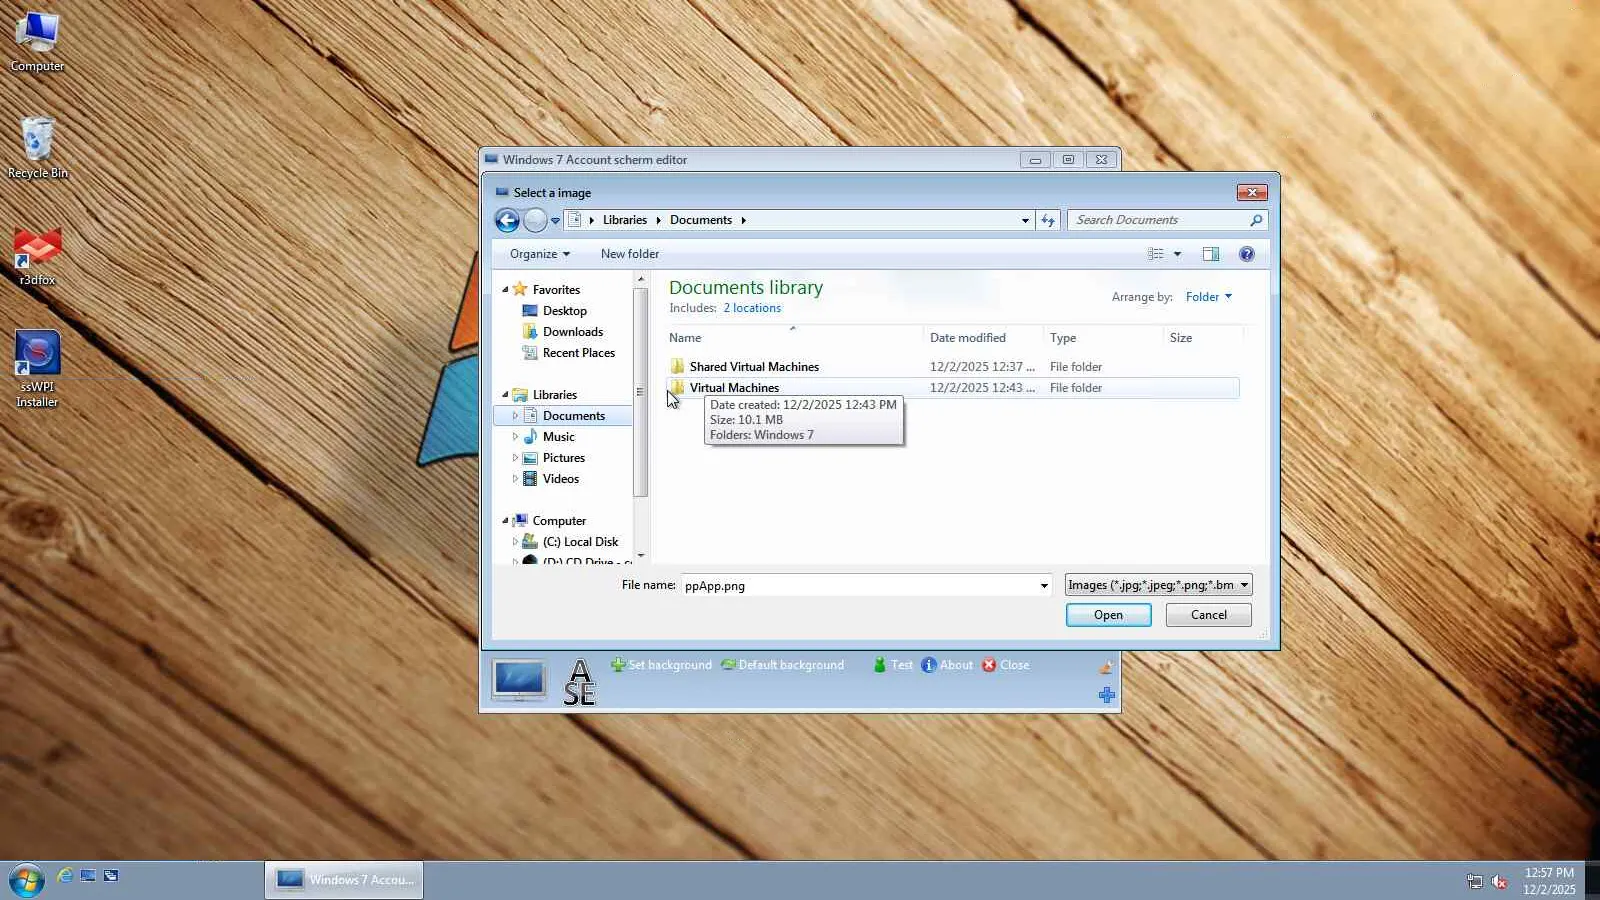Click the File name text field
The image size is (1600, 900).
858,586
